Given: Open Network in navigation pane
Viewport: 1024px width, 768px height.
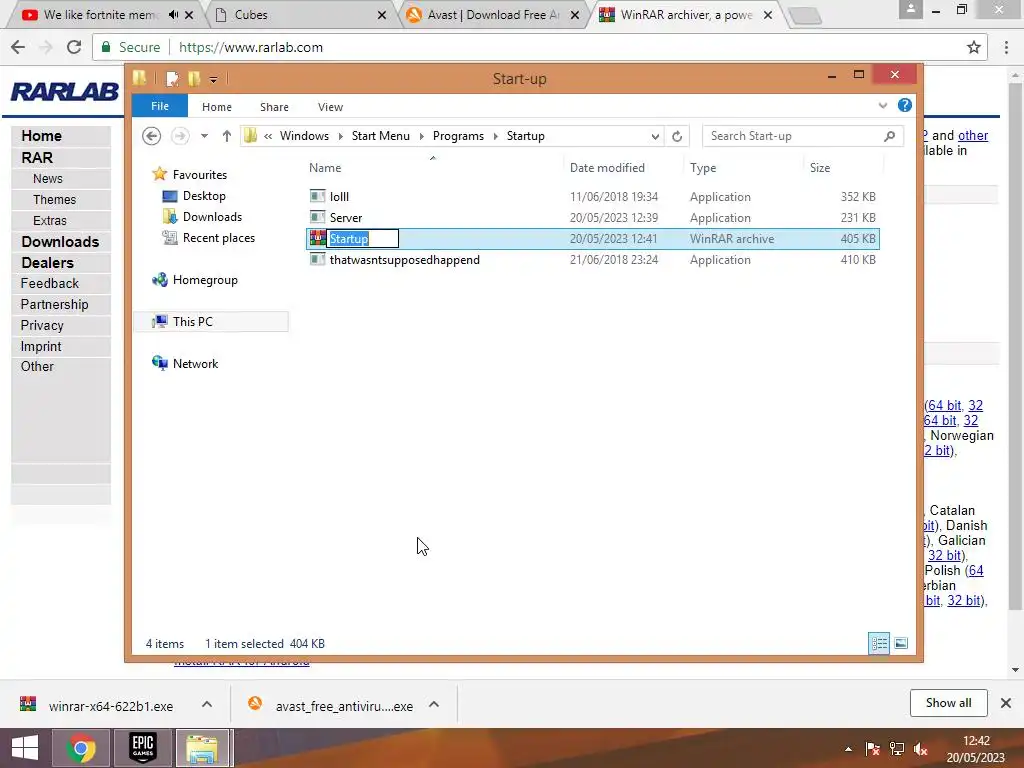Looking at the screenshot, I should pos(195,364).
